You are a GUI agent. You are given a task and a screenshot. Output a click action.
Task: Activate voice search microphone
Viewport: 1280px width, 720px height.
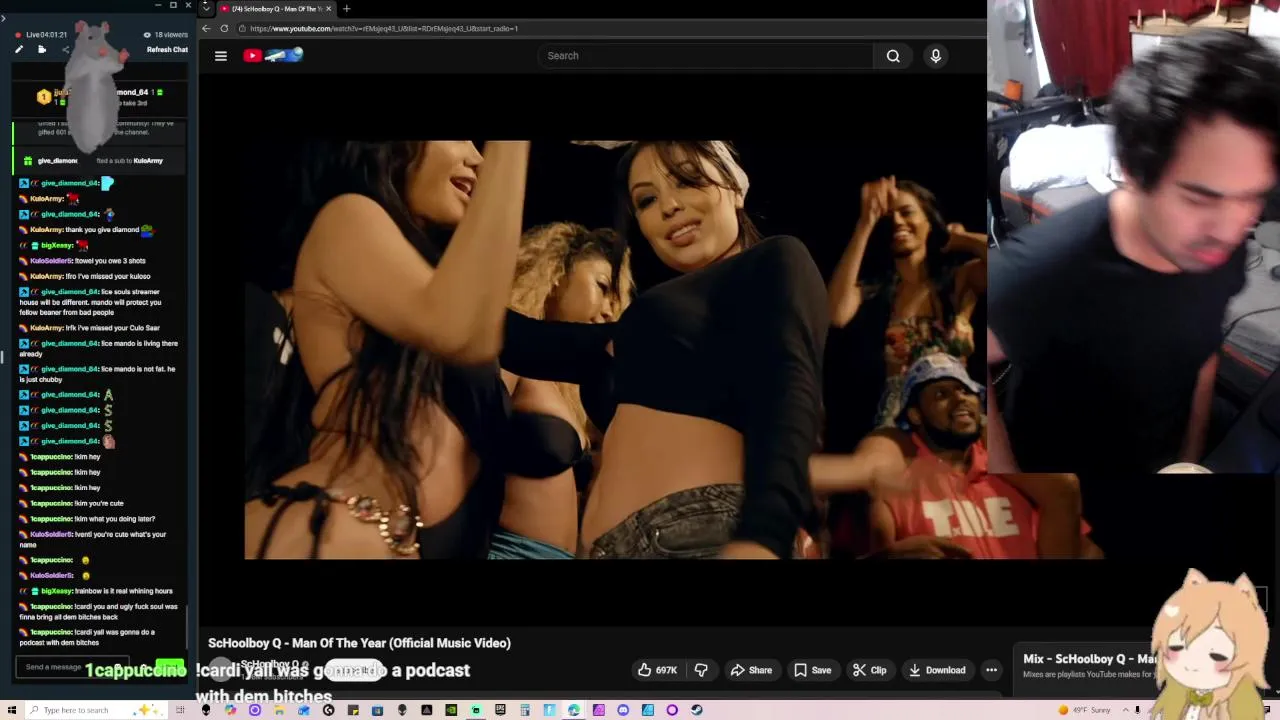point(936,56)
